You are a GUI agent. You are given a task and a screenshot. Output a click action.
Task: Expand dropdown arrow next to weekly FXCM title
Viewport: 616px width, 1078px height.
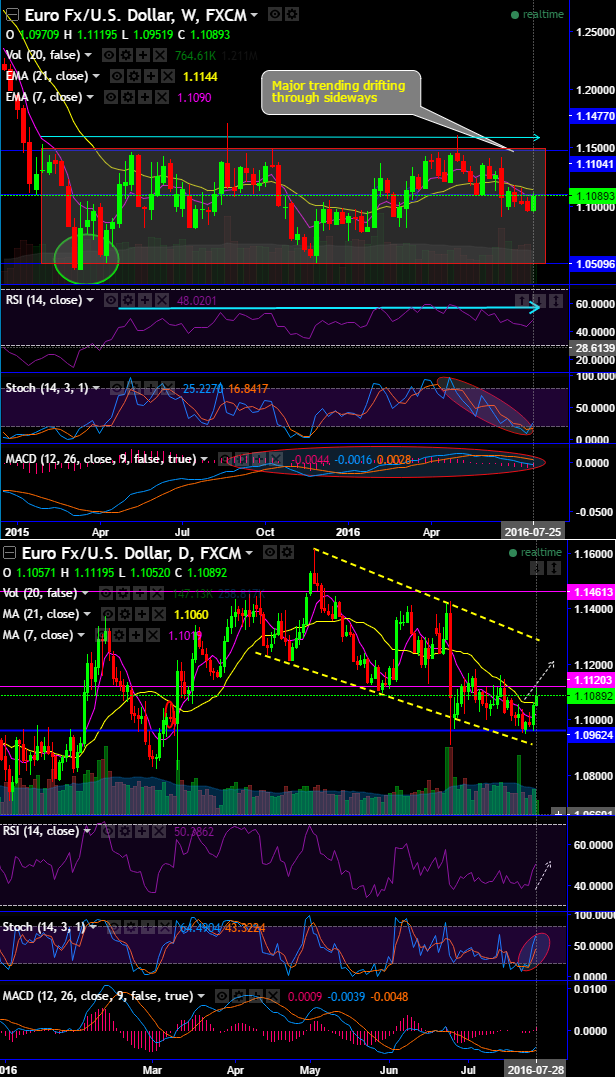coord(255,15)
